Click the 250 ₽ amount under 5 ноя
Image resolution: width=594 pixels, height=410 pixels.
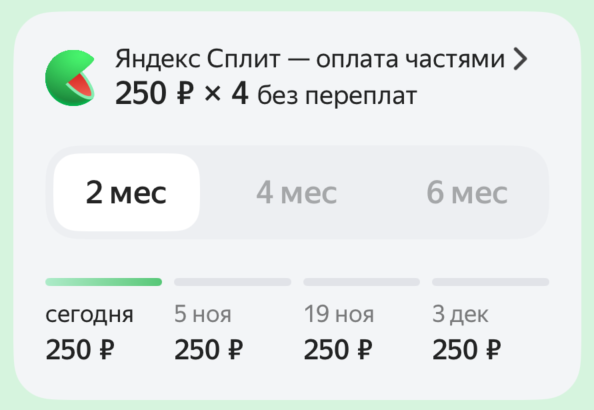click(x=209, y=349)
